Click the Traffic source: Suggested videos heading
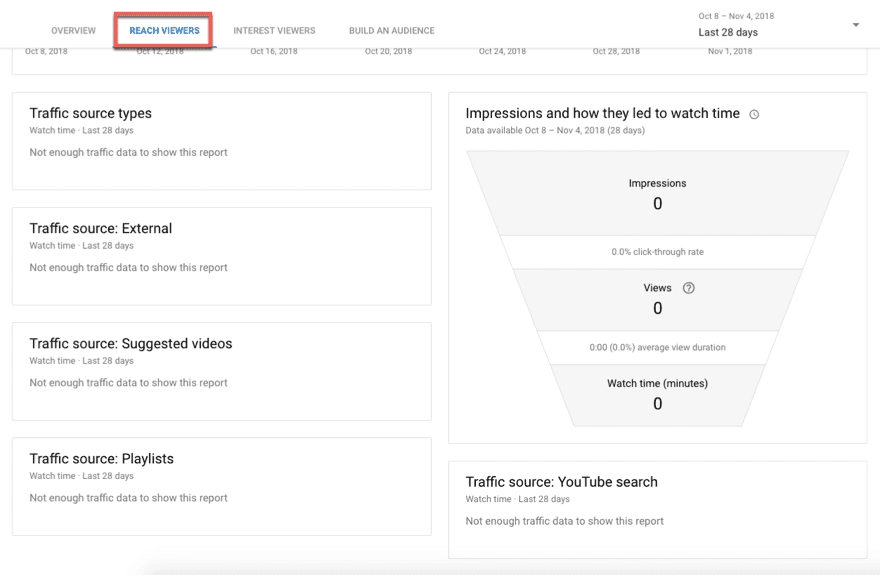Screen dimensions: 880x575 click(131, 343)
